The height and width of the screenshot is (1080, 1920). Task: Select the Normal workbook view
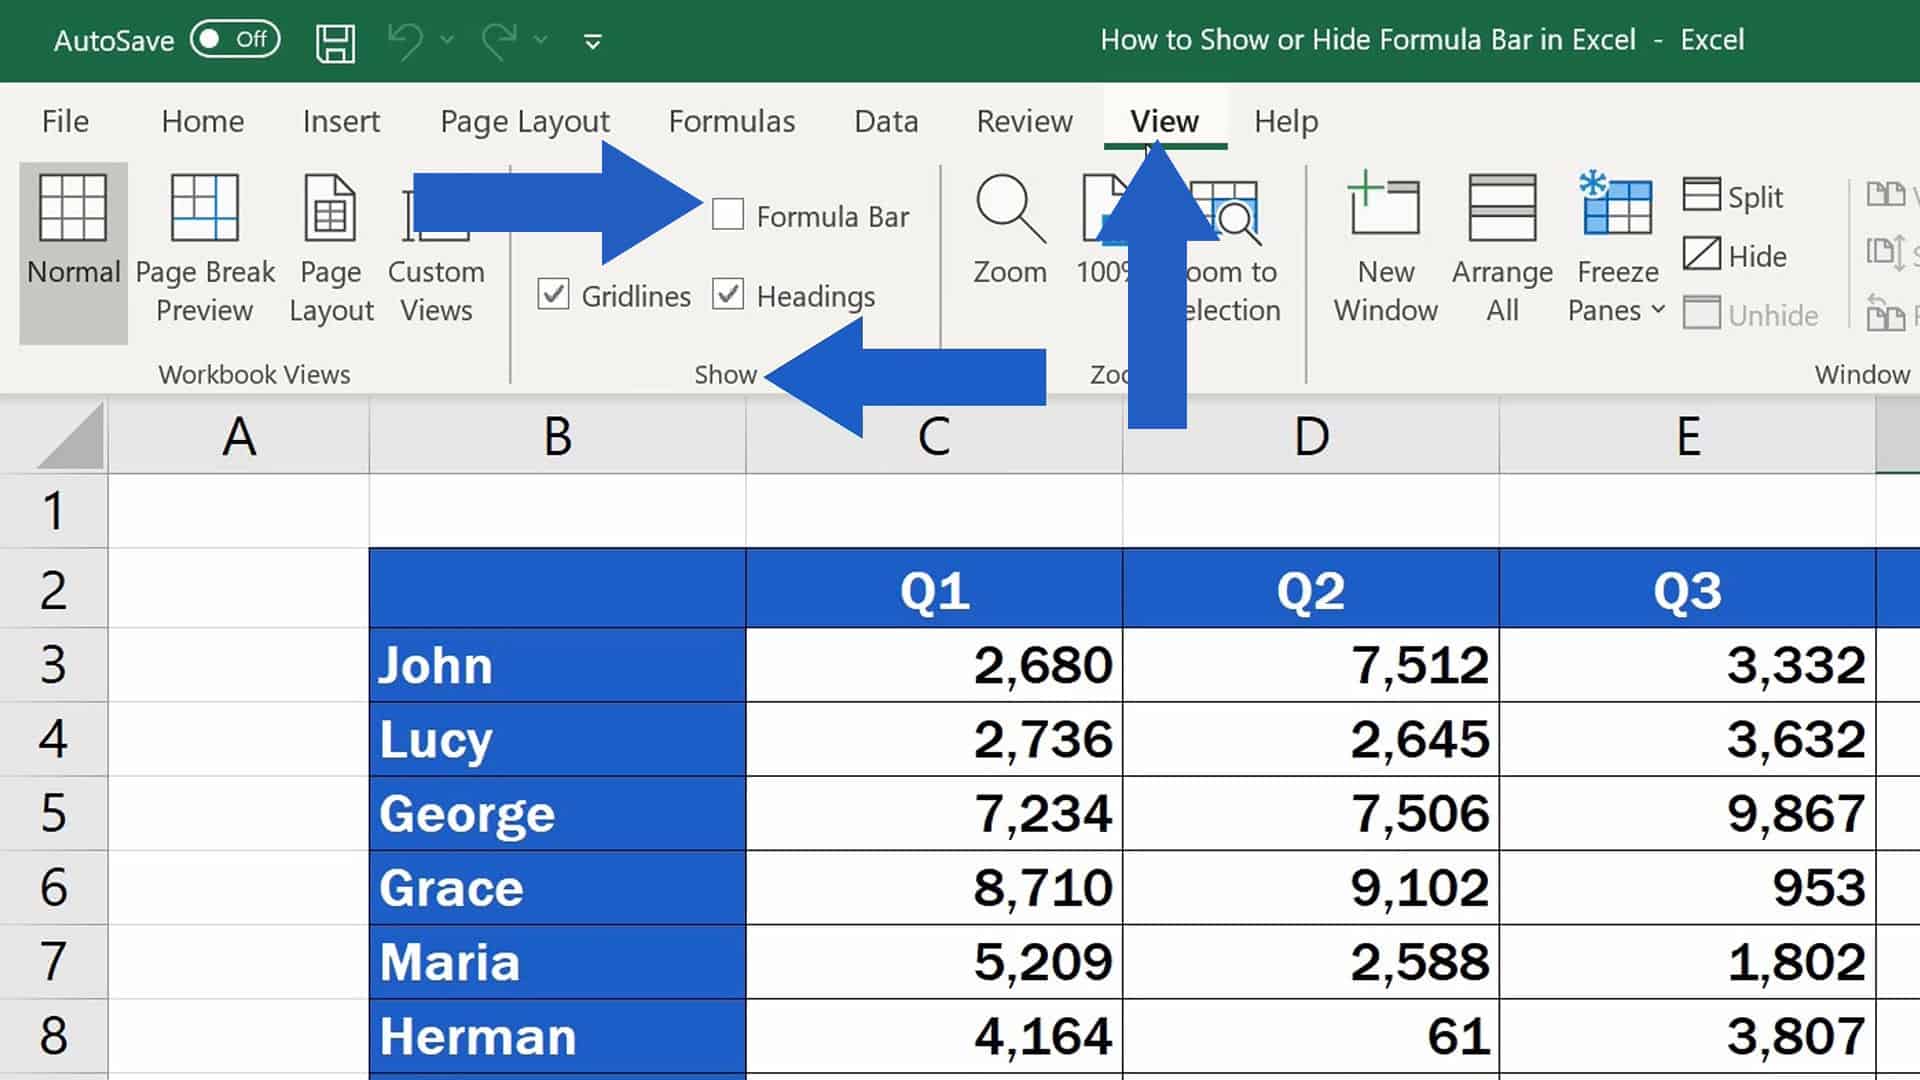pyautogui.click(x=73, y=240)
